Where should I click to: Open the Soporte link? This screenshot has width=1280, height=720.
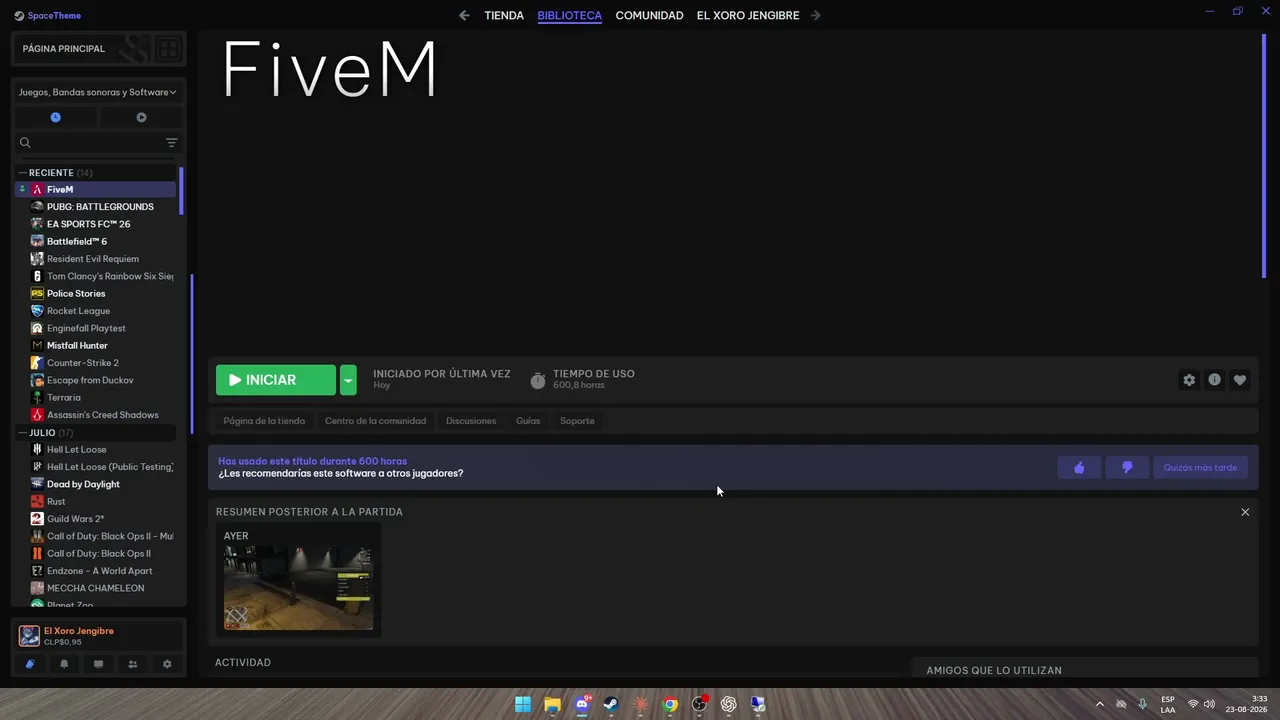[x=577, y=421]
